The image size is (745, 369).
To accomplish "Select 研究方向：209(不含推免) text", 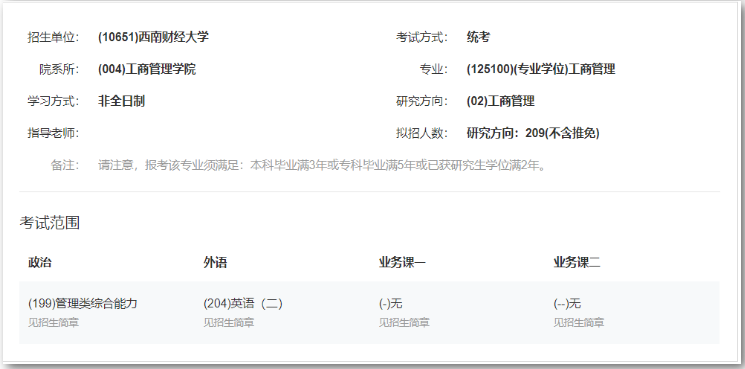I will [x=533, y=133].
